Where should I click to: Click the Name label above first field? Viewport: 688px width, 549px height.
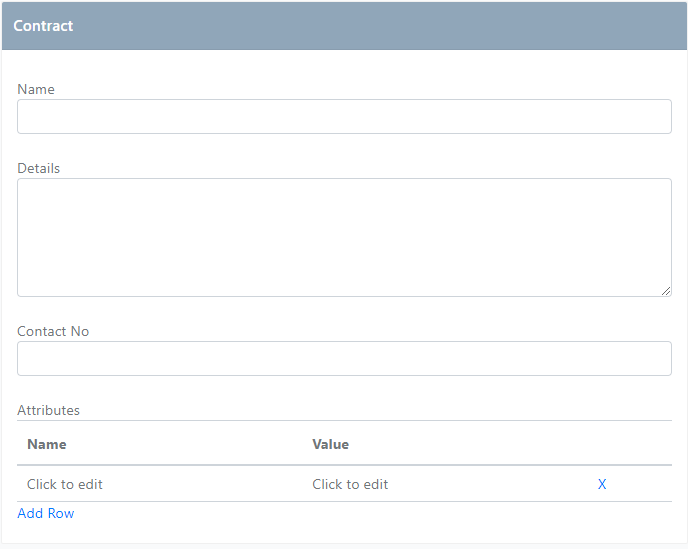(36, 89)
